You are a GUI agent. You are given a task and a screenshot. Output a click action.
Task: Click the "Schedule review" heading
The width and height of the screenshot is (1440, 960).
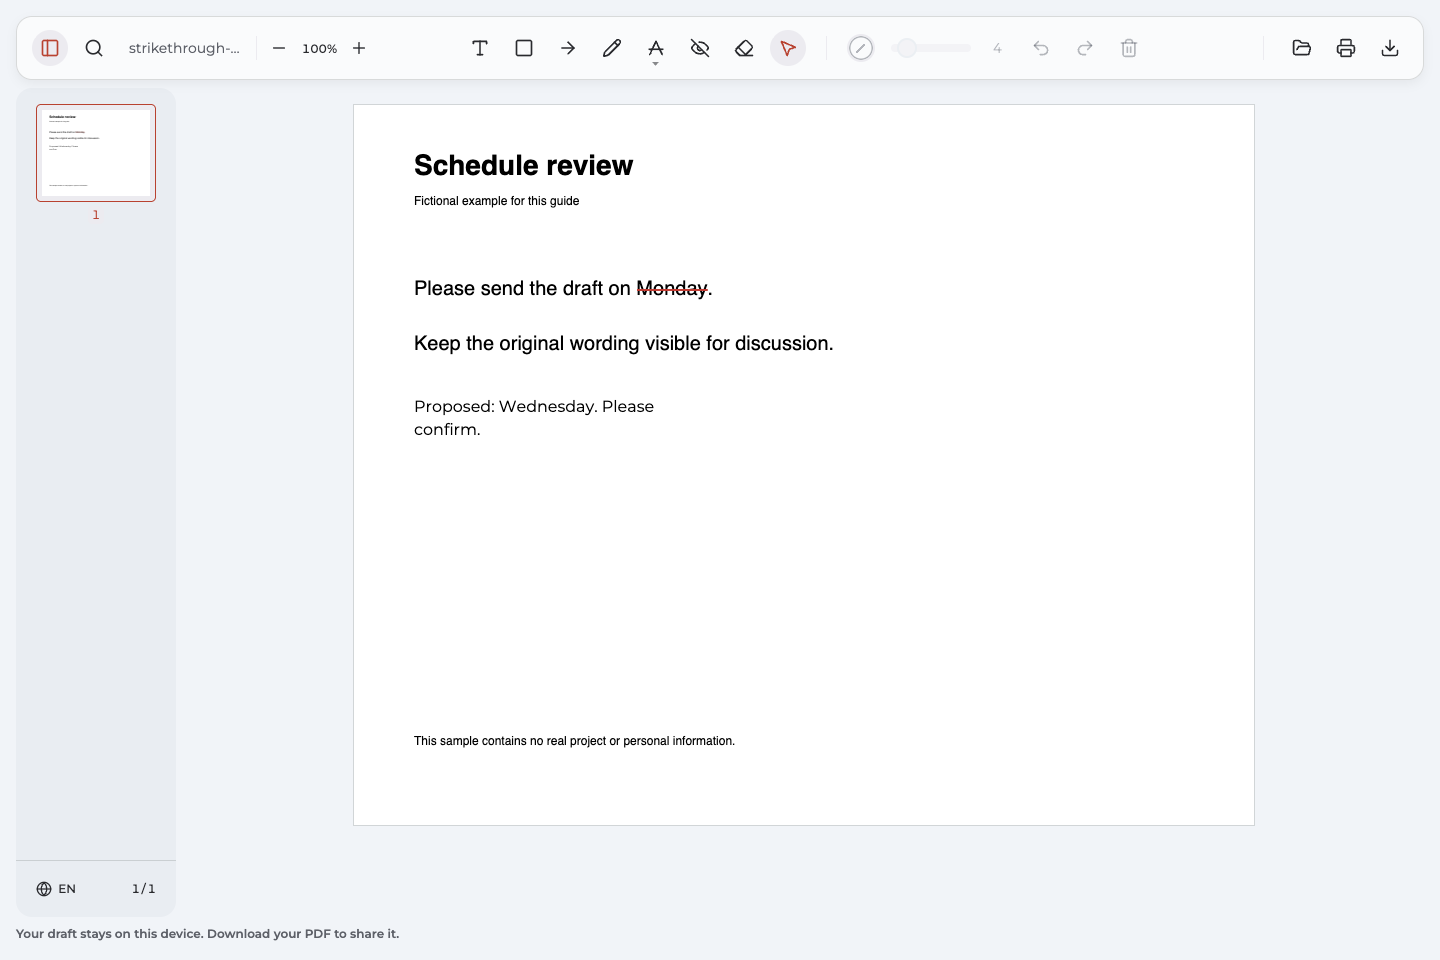click(523, 165)
